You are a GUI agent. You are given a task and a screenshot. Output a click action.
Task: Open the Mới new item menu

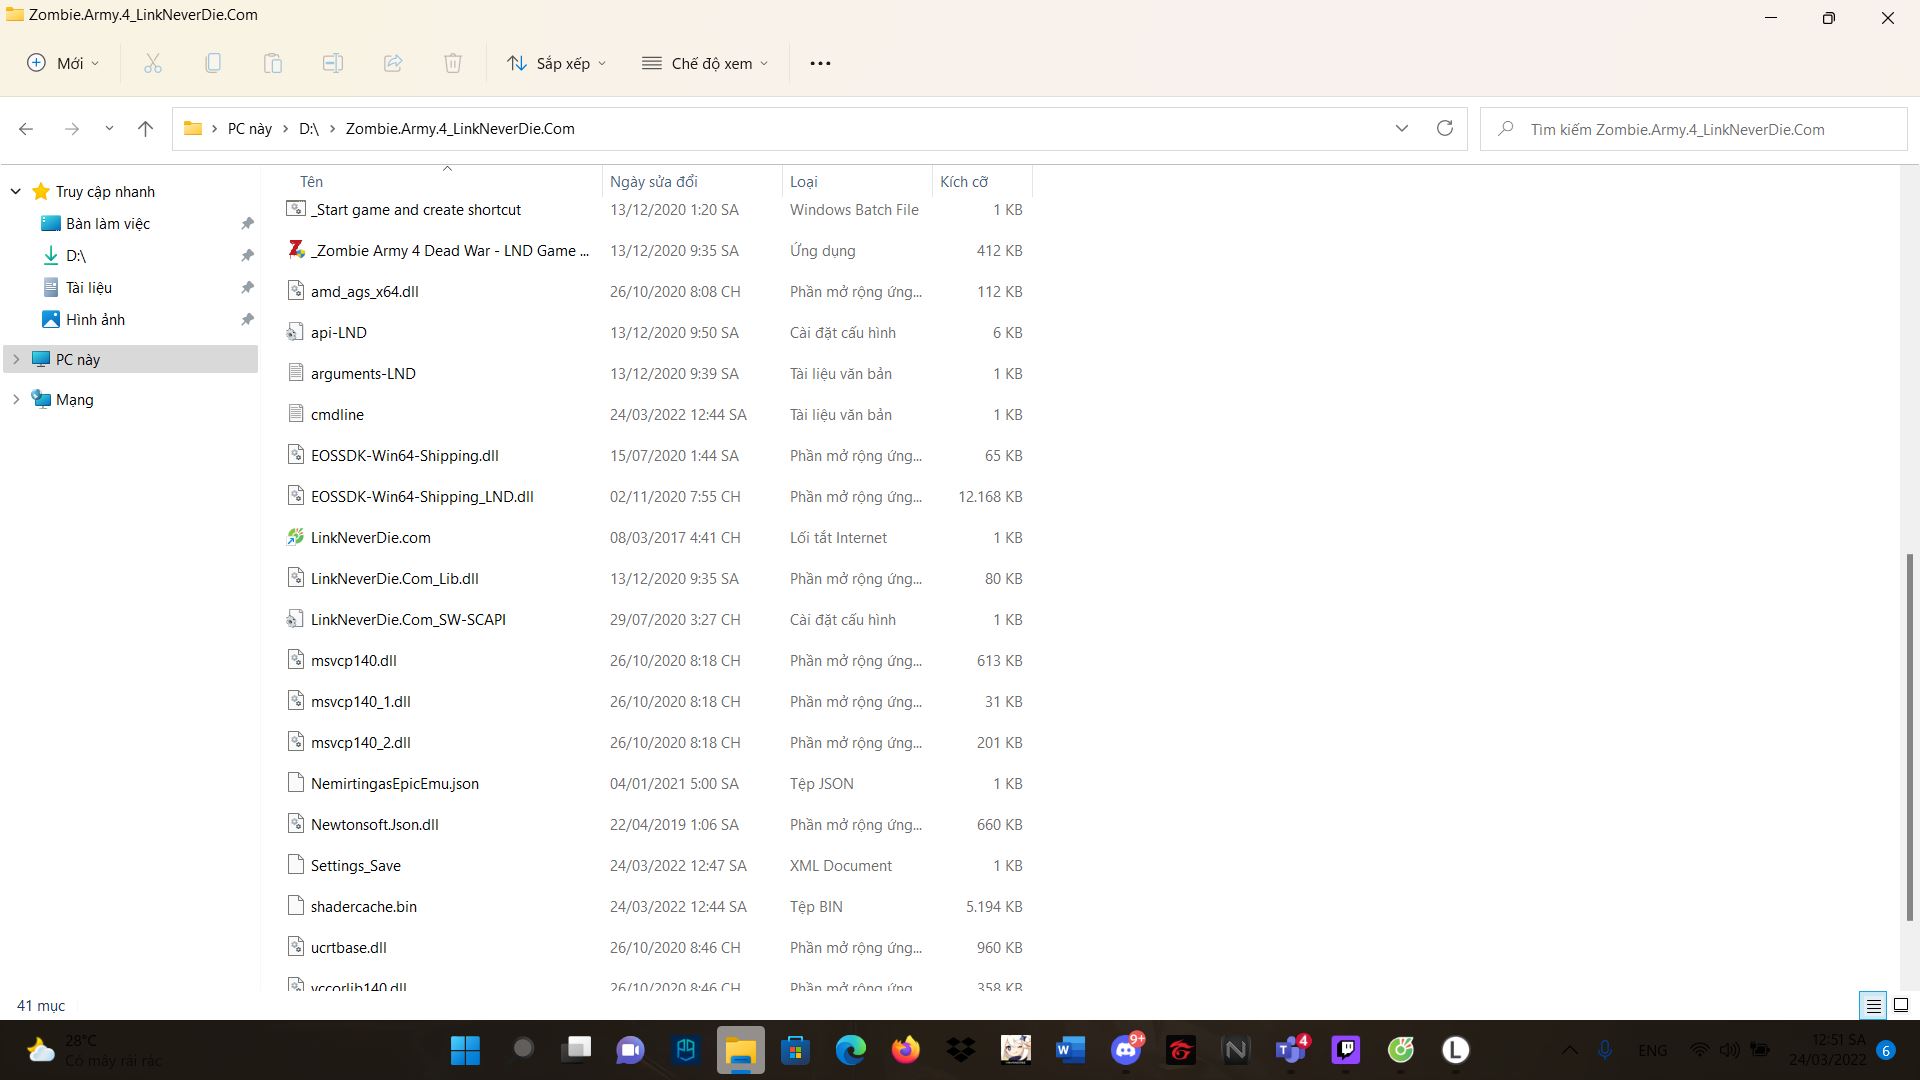pyautogui.click(x=63, y=63)
